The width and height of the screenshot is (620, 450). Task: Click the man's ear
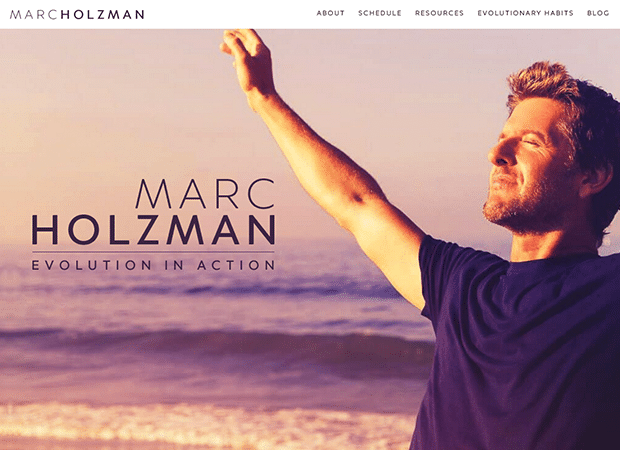coord(597,176)
